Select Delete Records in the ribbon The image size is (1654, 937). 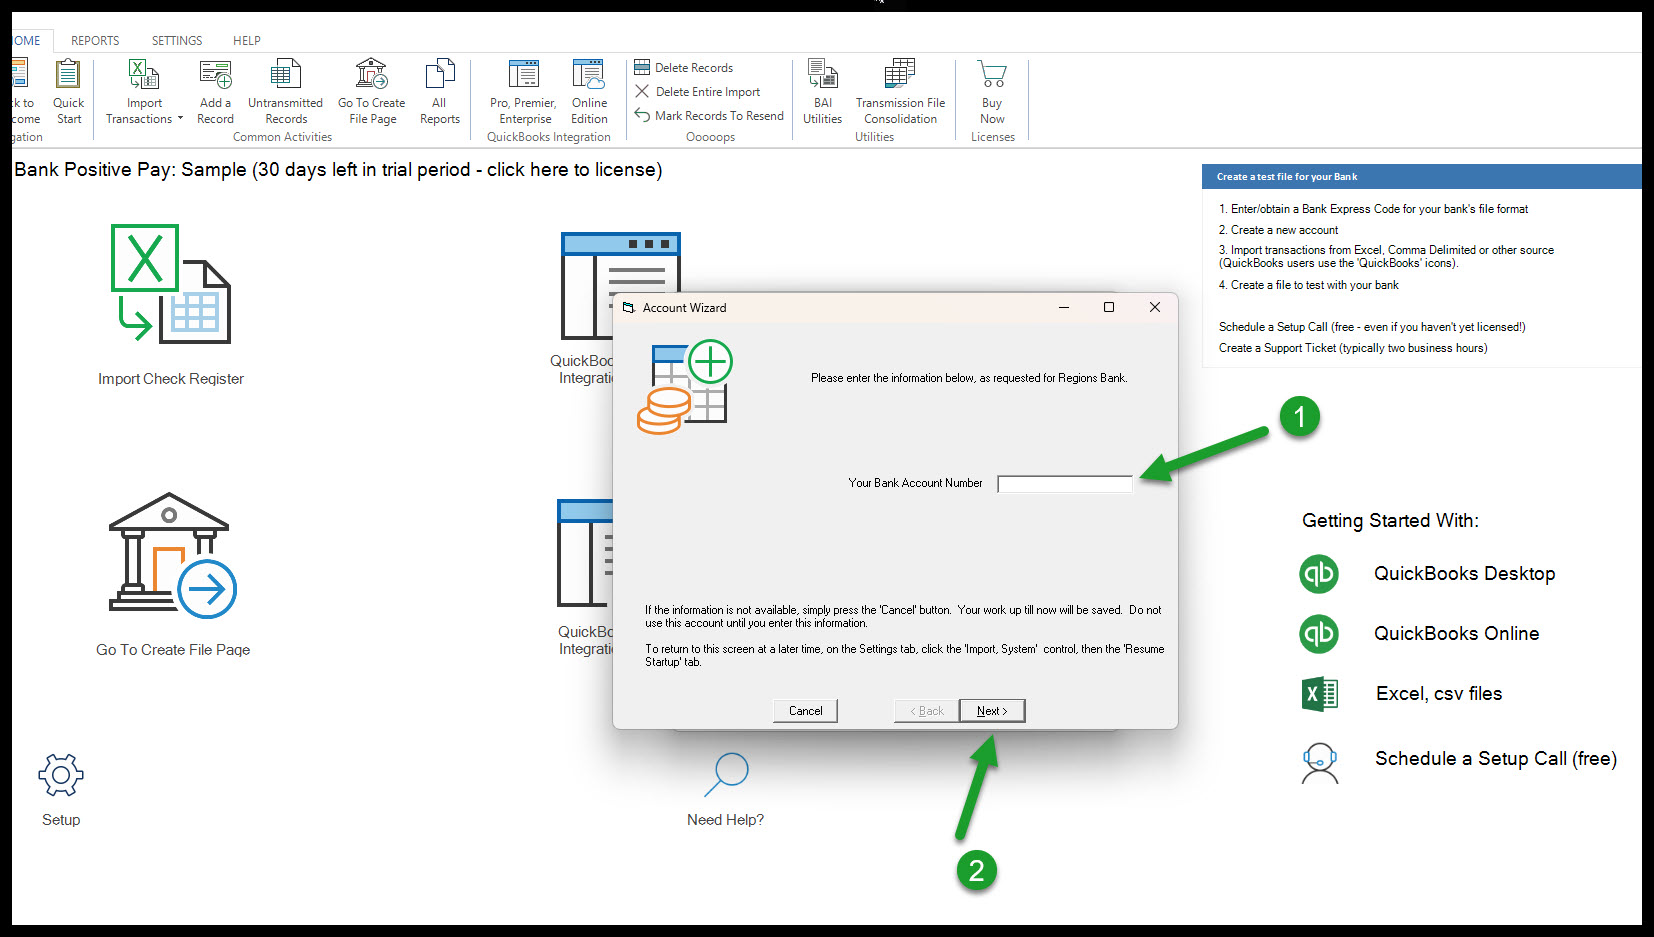pyautogui.click(x=684, y=67)
